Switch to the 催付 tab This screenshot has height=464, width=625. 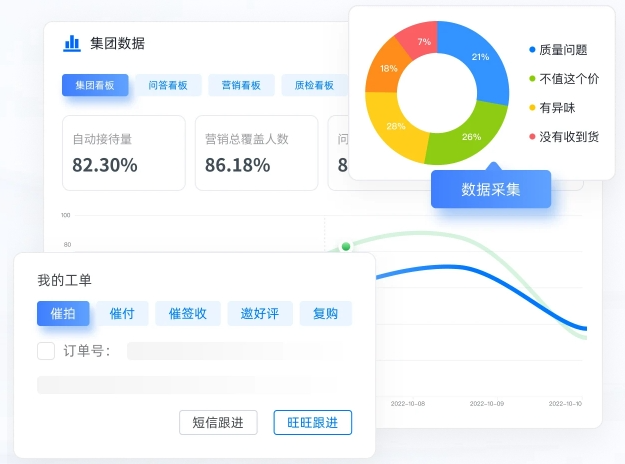pyautogui.click(x=122, y=313)
